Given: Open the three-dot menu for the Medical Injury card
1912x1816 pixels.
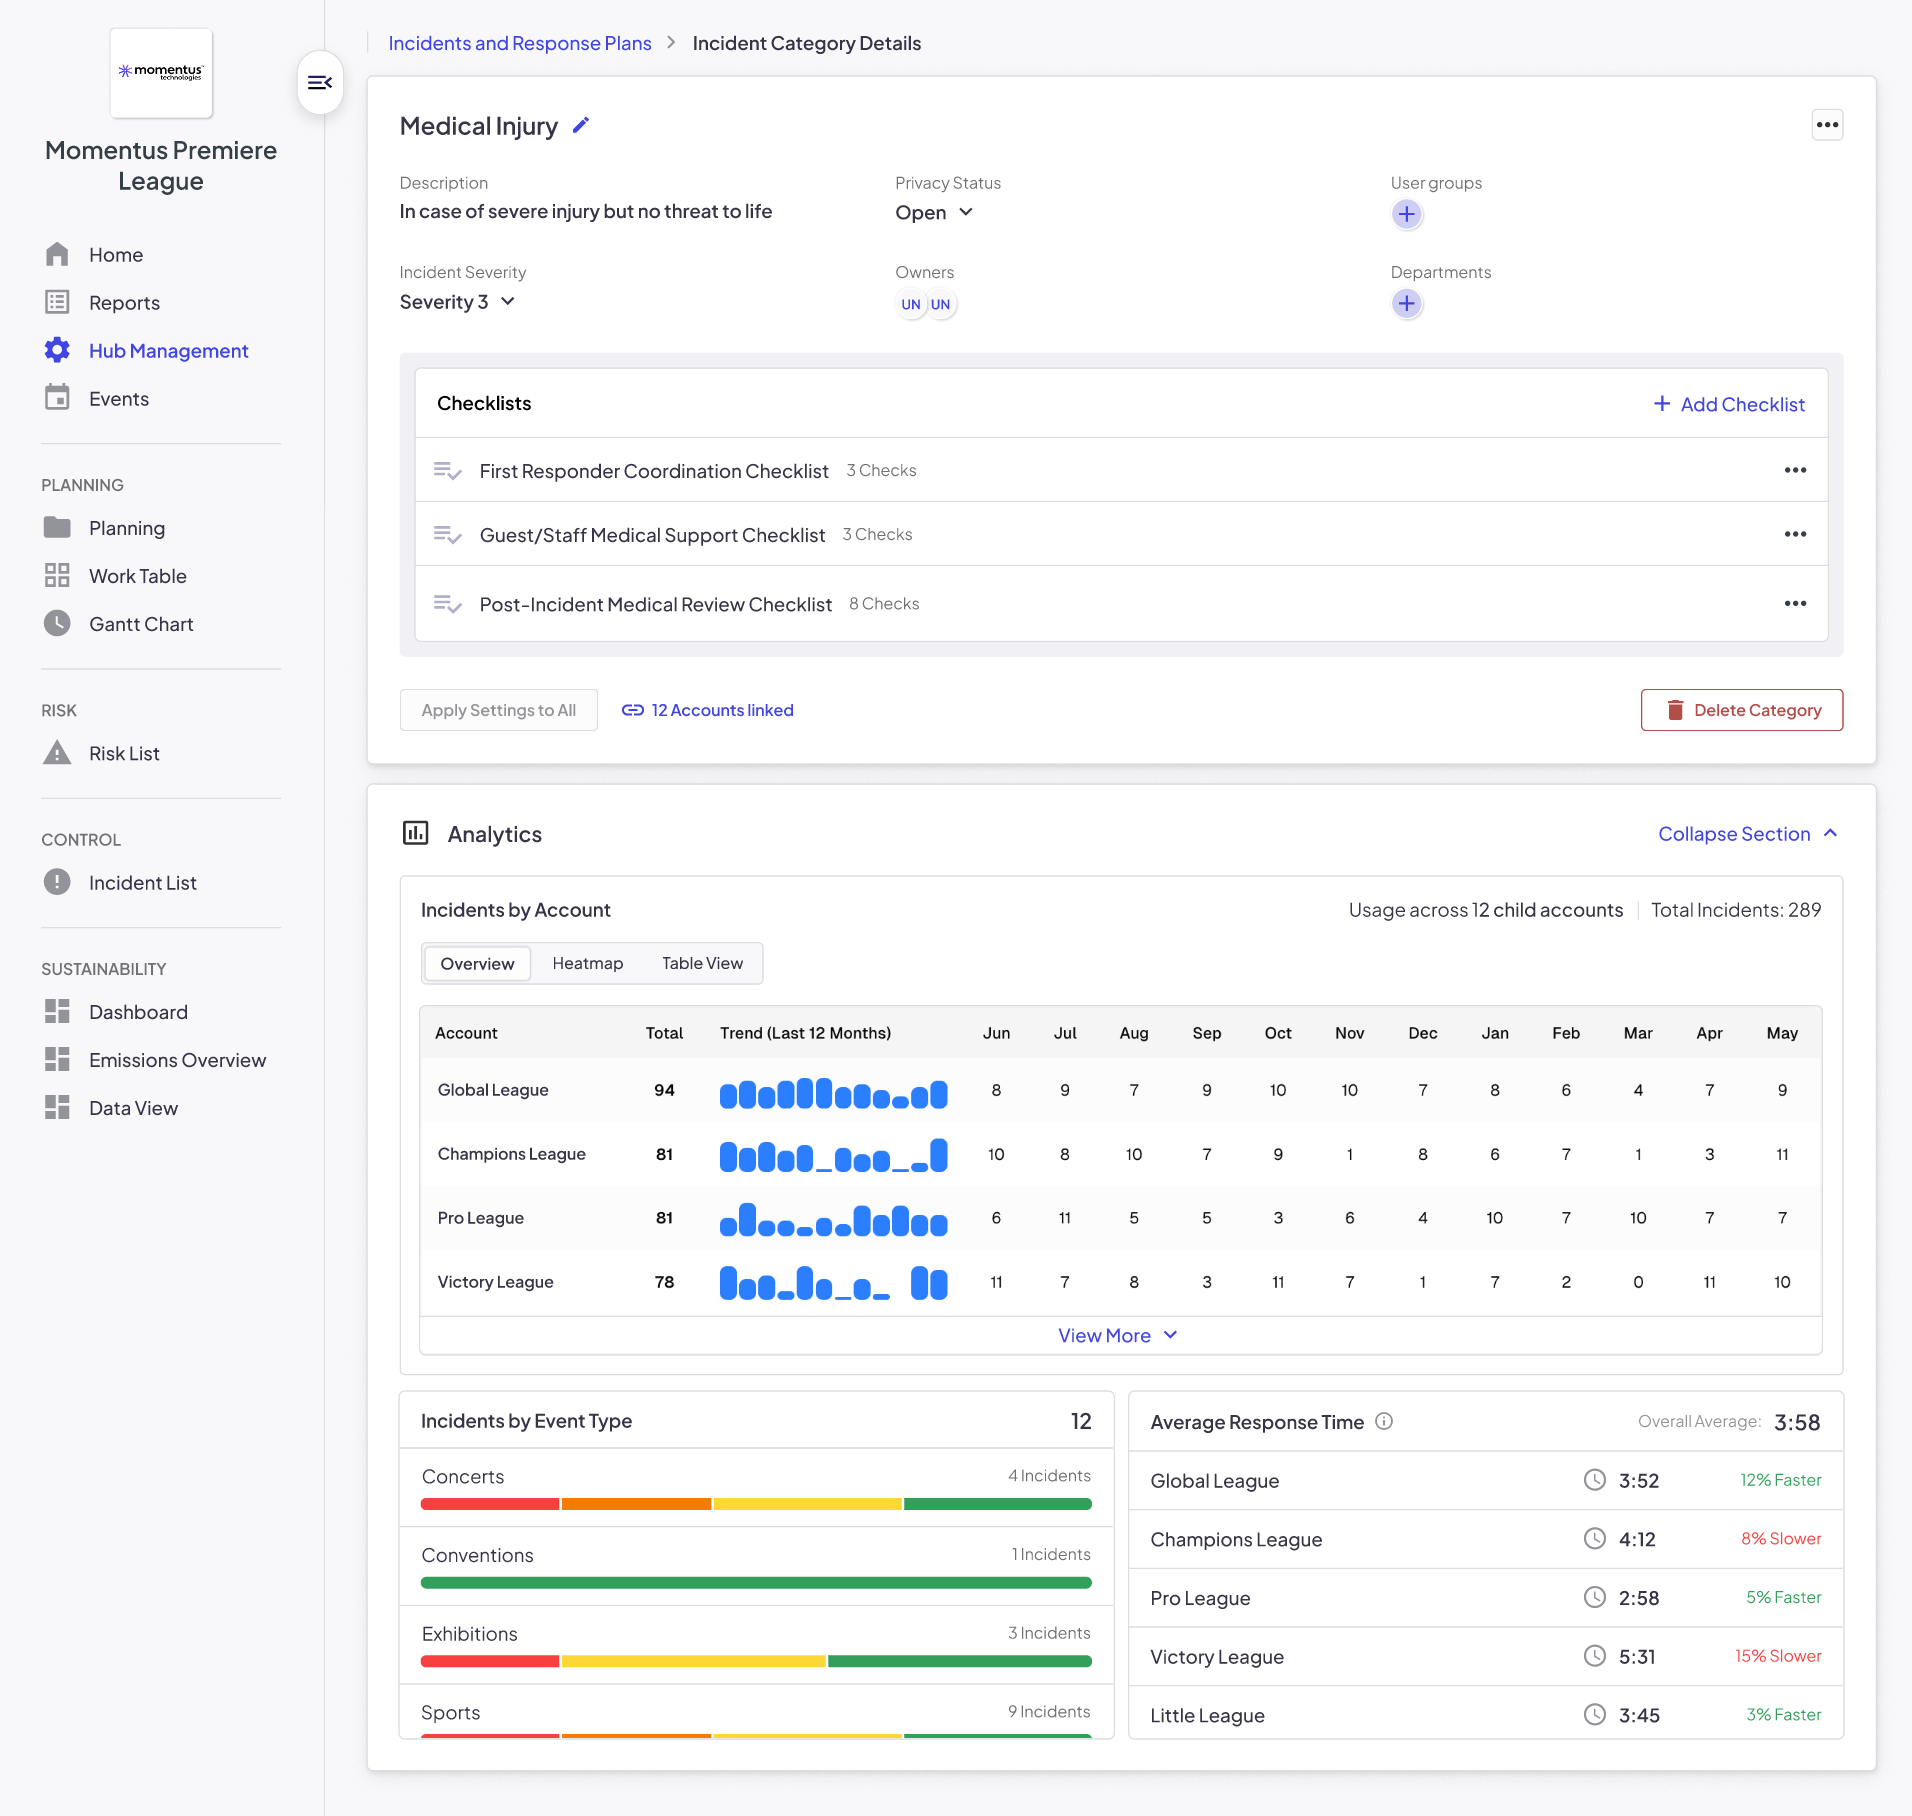Looking at the screenshot, I should [1827, 125].
